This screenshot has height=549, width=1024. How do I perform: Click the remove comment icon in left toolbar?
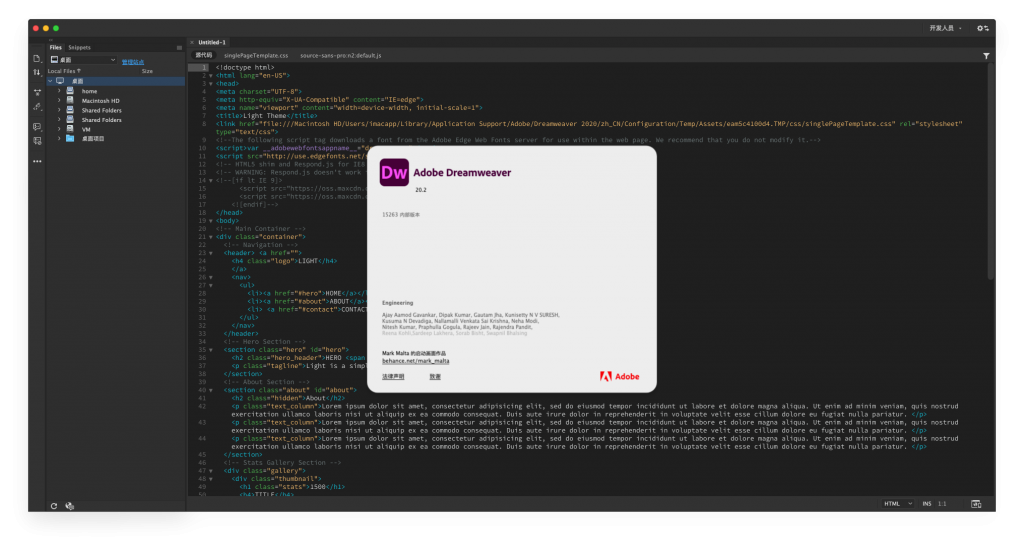37,141
